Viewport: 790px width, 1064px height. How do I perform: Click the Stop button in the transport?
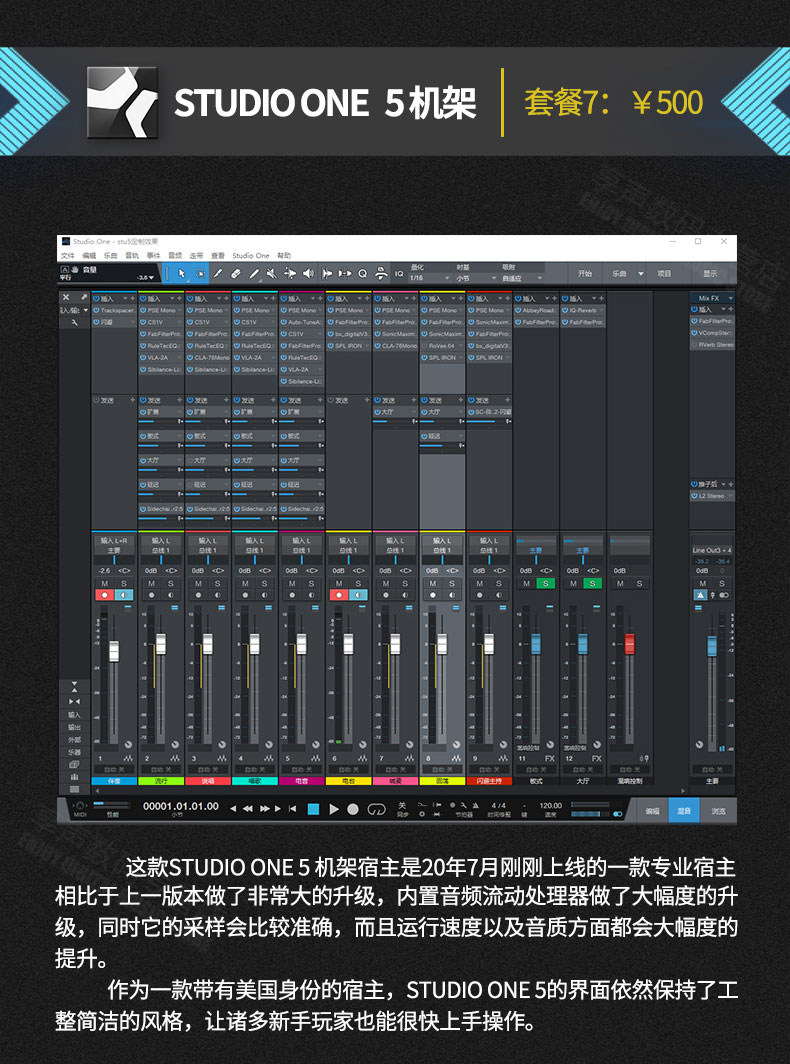point(314,809)
